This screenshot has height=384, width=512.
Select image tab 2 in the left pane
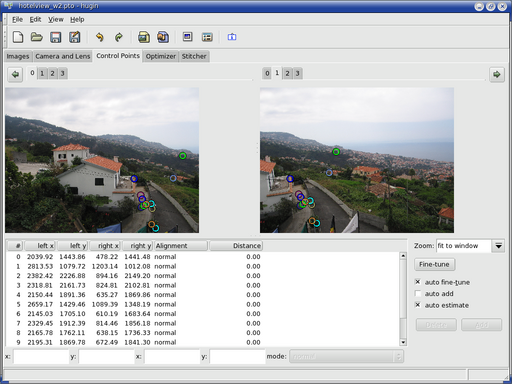[52, 73]
